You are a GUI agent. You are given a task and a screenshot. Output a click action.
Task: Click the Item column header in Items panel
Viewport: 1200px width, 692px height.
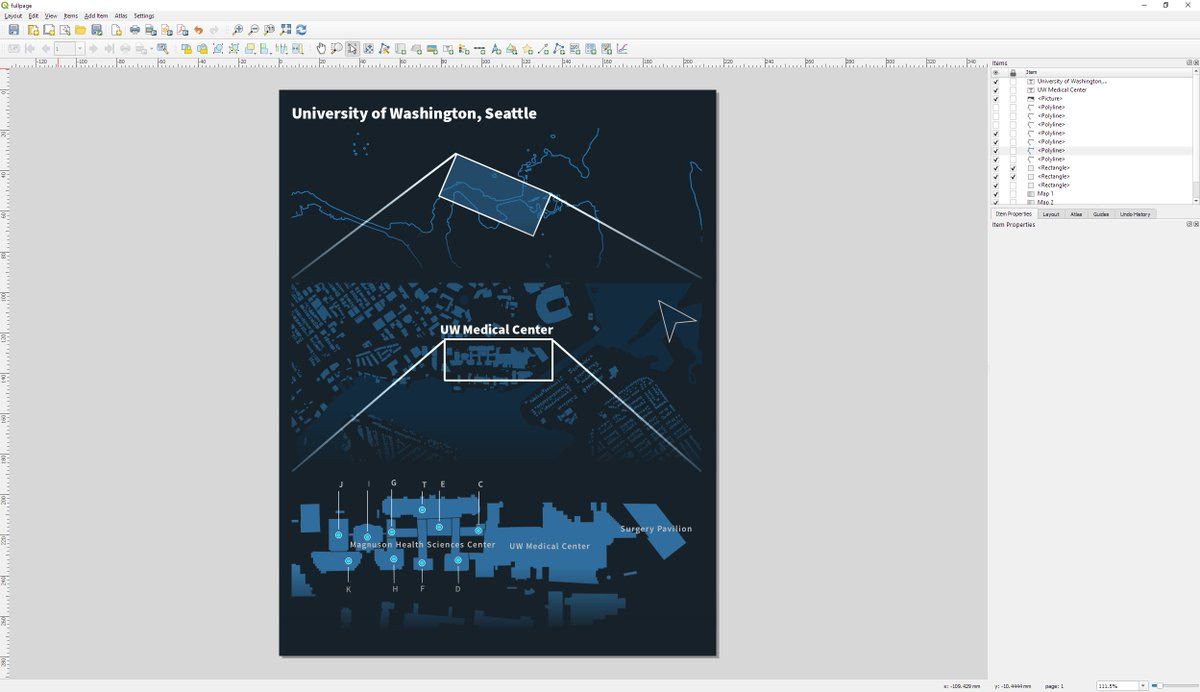click(1031, 72)
